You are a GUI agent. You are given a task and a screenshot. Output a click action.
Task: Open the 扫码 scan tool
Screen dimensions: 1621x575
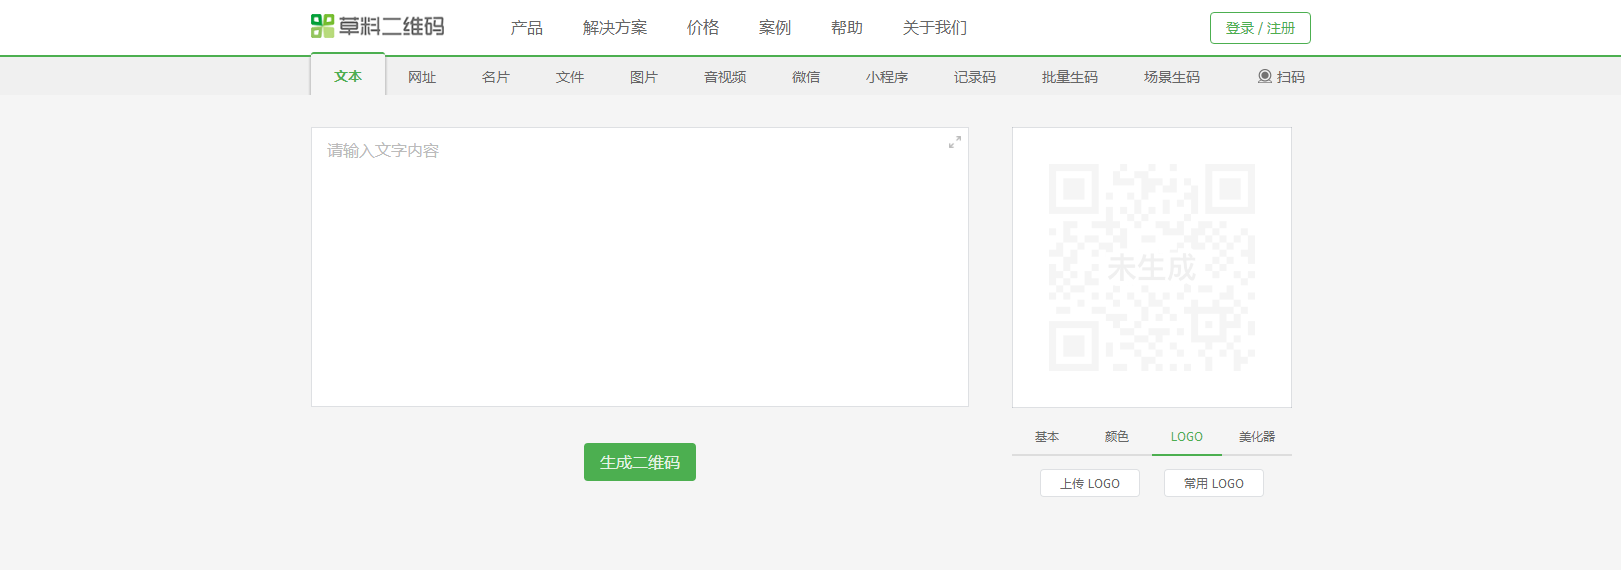point(1281,76)
